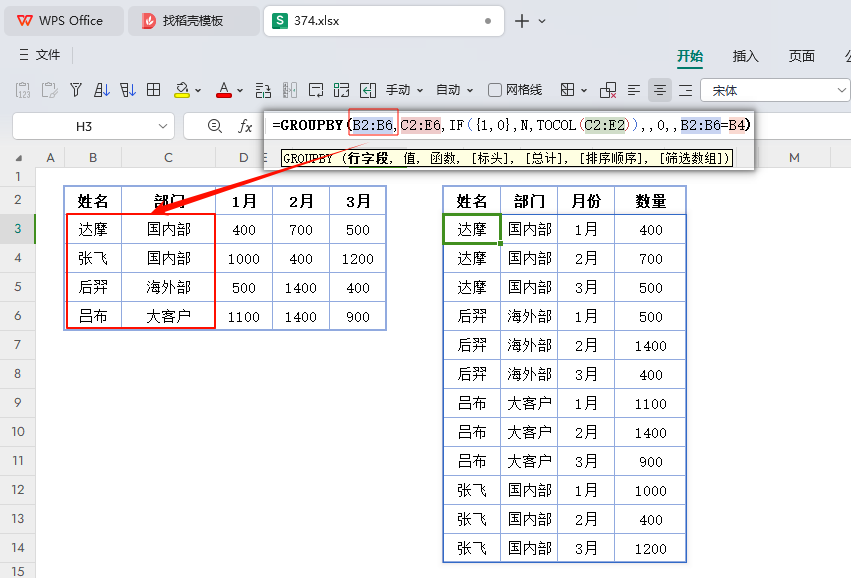Image resolution: width=851 pixels, height=578 pixels.
Task: Click the 3月 header in left table
Action: point(358,201)
